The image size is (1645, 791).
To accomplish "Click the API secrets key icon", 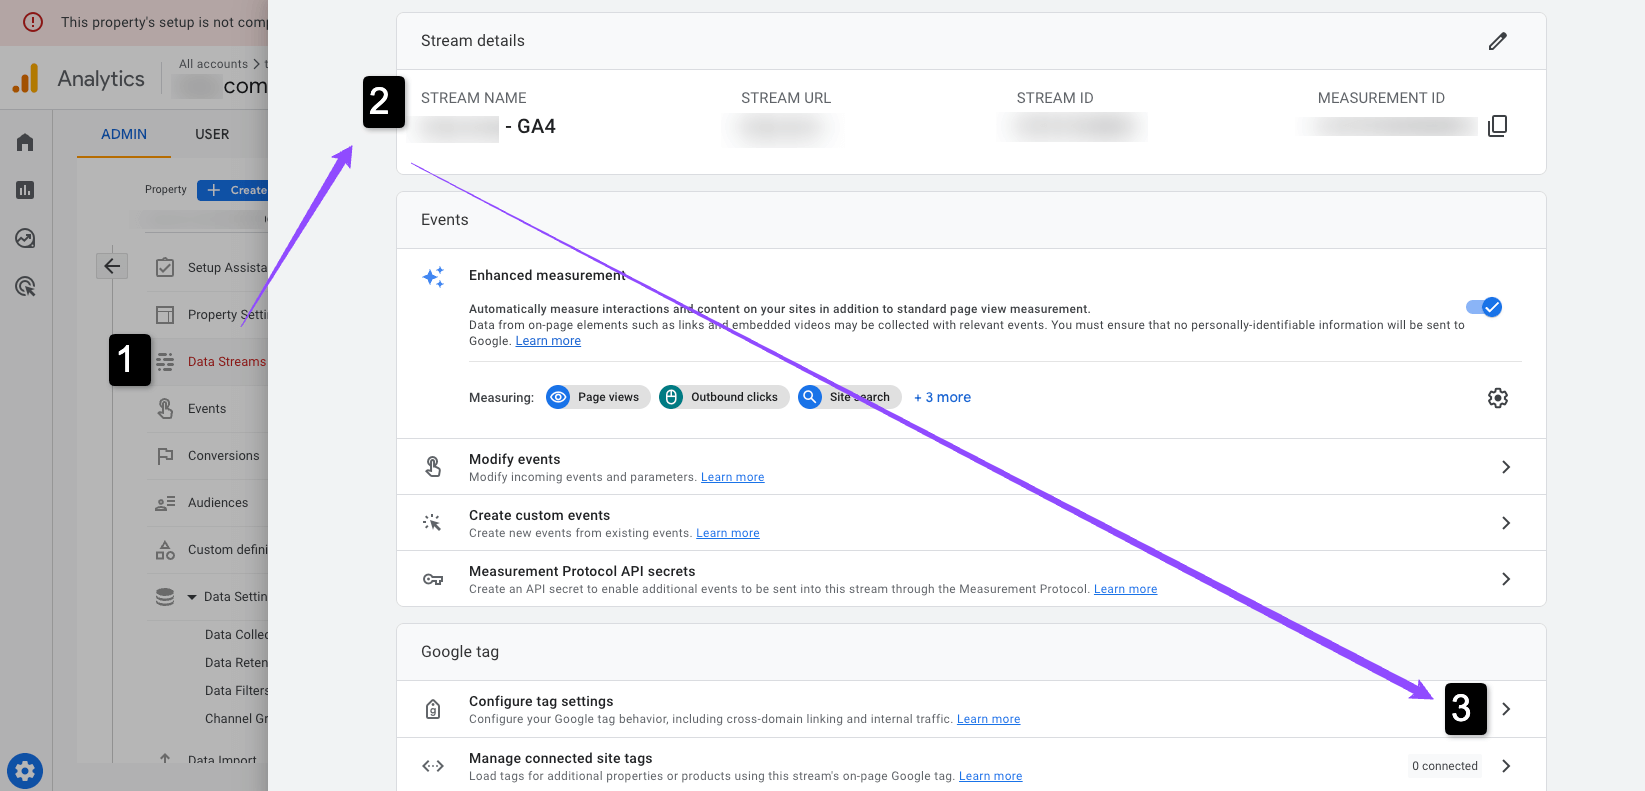I will 433,579.
